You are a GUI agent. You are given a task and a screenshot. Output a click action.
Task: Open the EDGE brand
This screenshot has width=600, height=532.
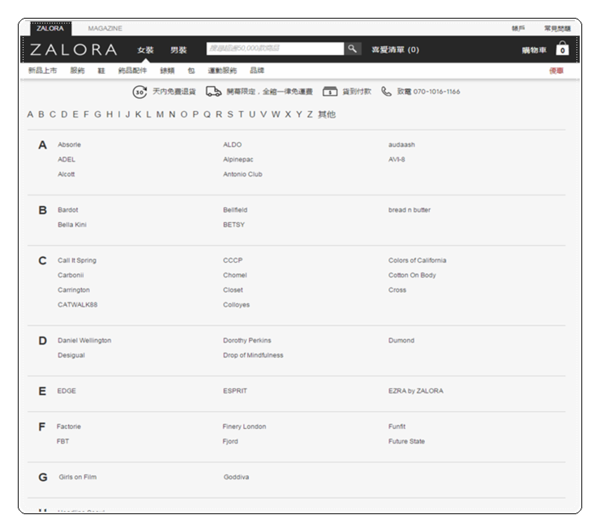67,391
